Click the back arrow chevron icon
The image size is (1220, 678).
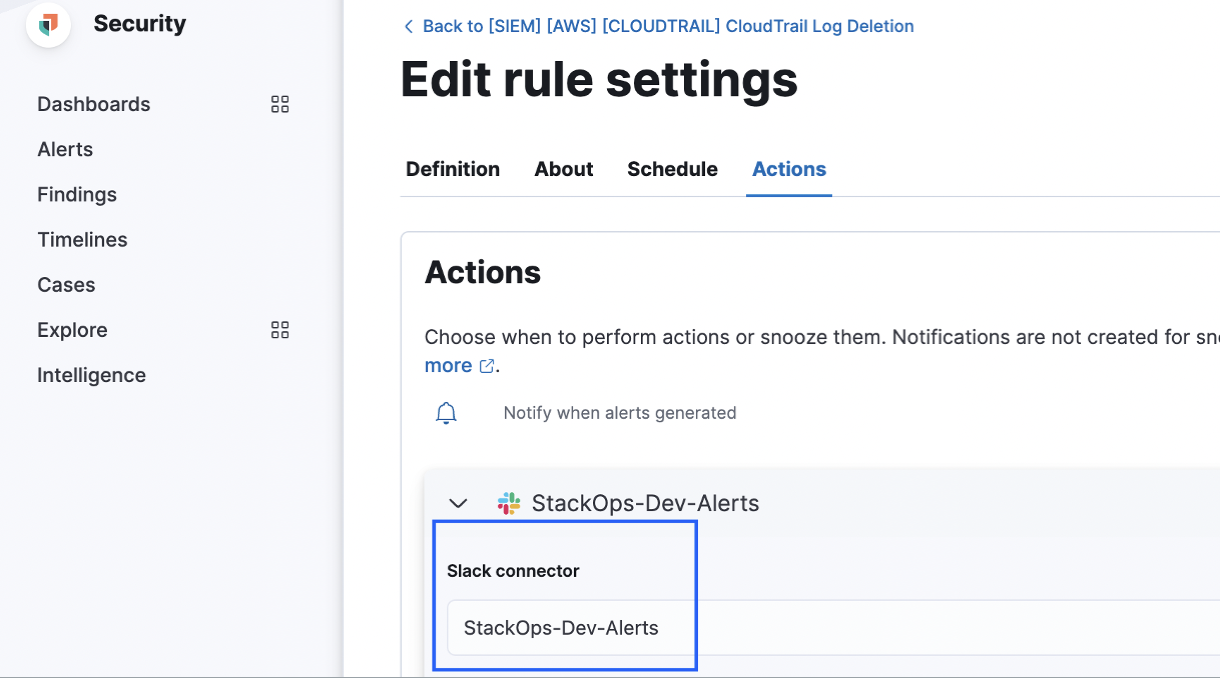coord(408,26)
